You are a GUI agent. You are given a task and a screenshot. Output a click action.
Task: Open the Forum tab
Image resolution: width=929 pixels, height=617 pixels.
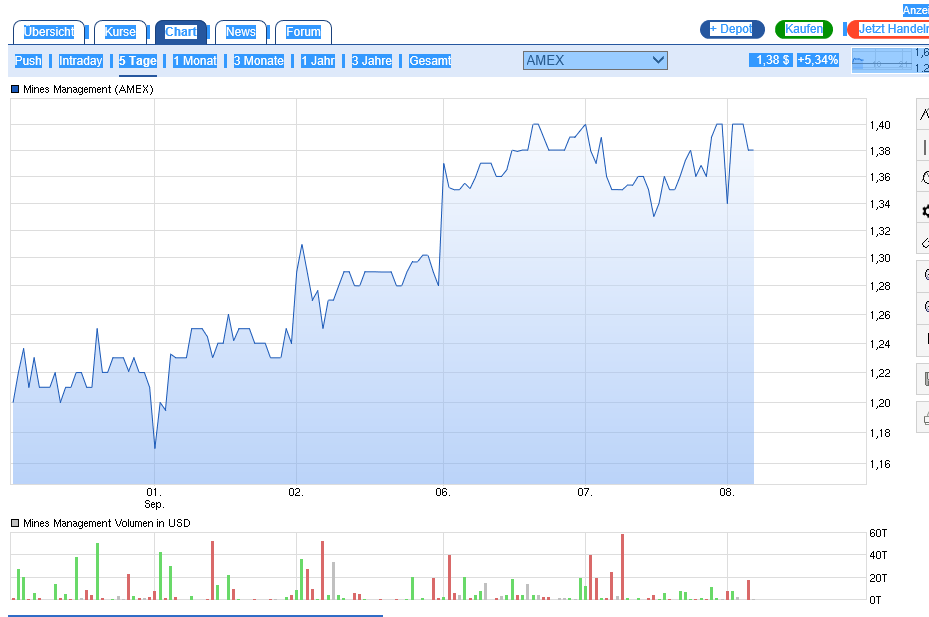[x=303, y=32]
